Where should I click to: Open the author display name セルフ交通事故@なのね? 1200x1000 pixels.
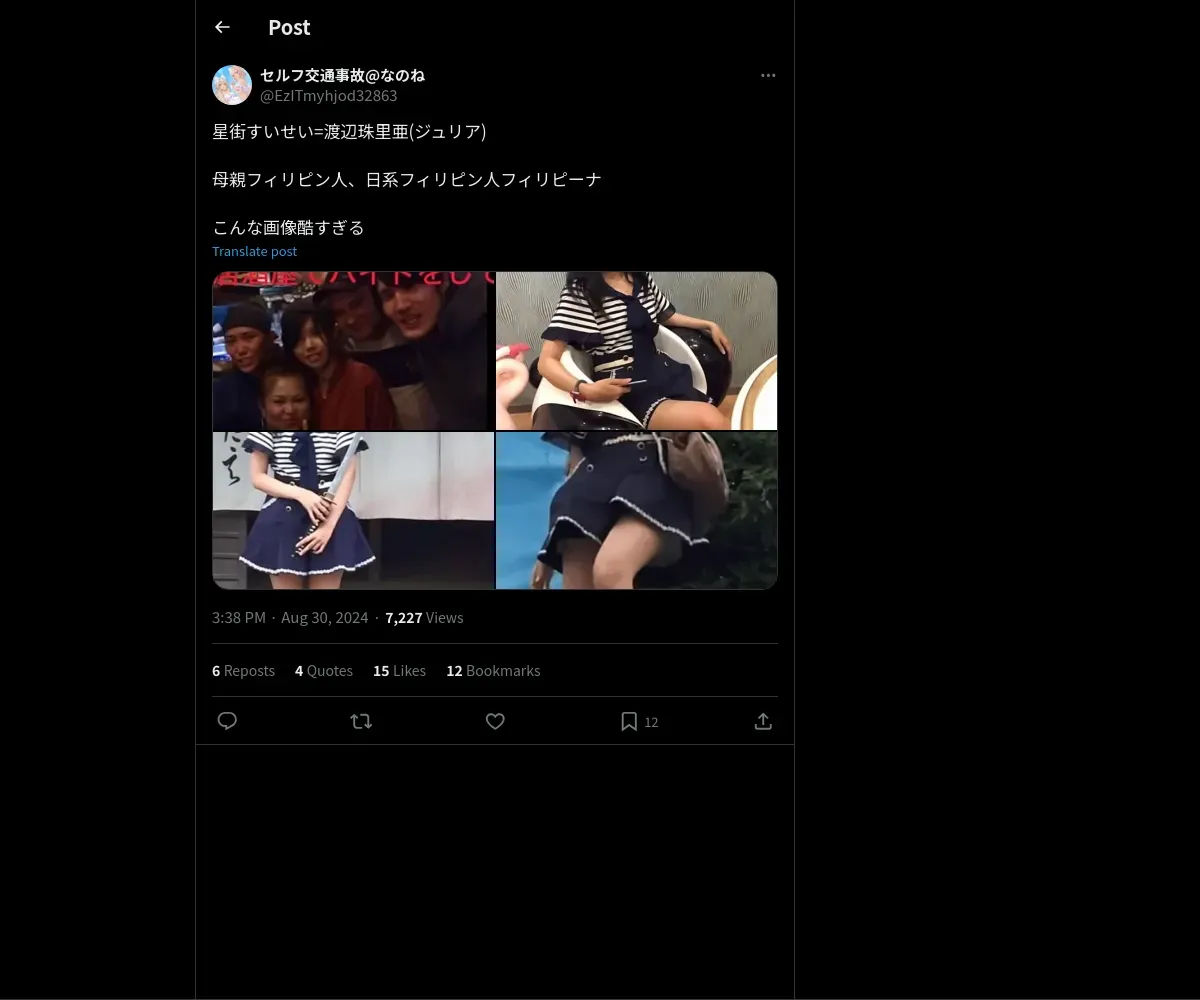(x=342, y=75)
